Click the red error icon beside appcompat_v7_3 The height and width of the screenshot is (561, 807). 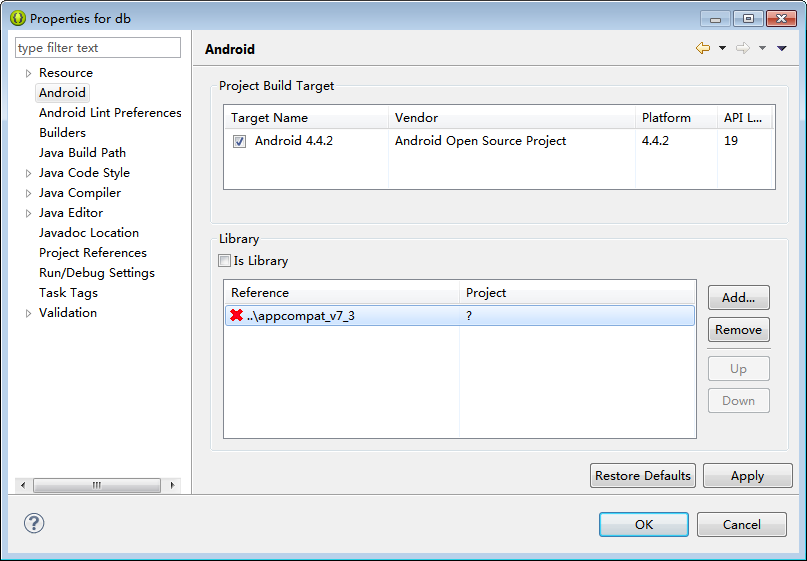click(236, 315)
